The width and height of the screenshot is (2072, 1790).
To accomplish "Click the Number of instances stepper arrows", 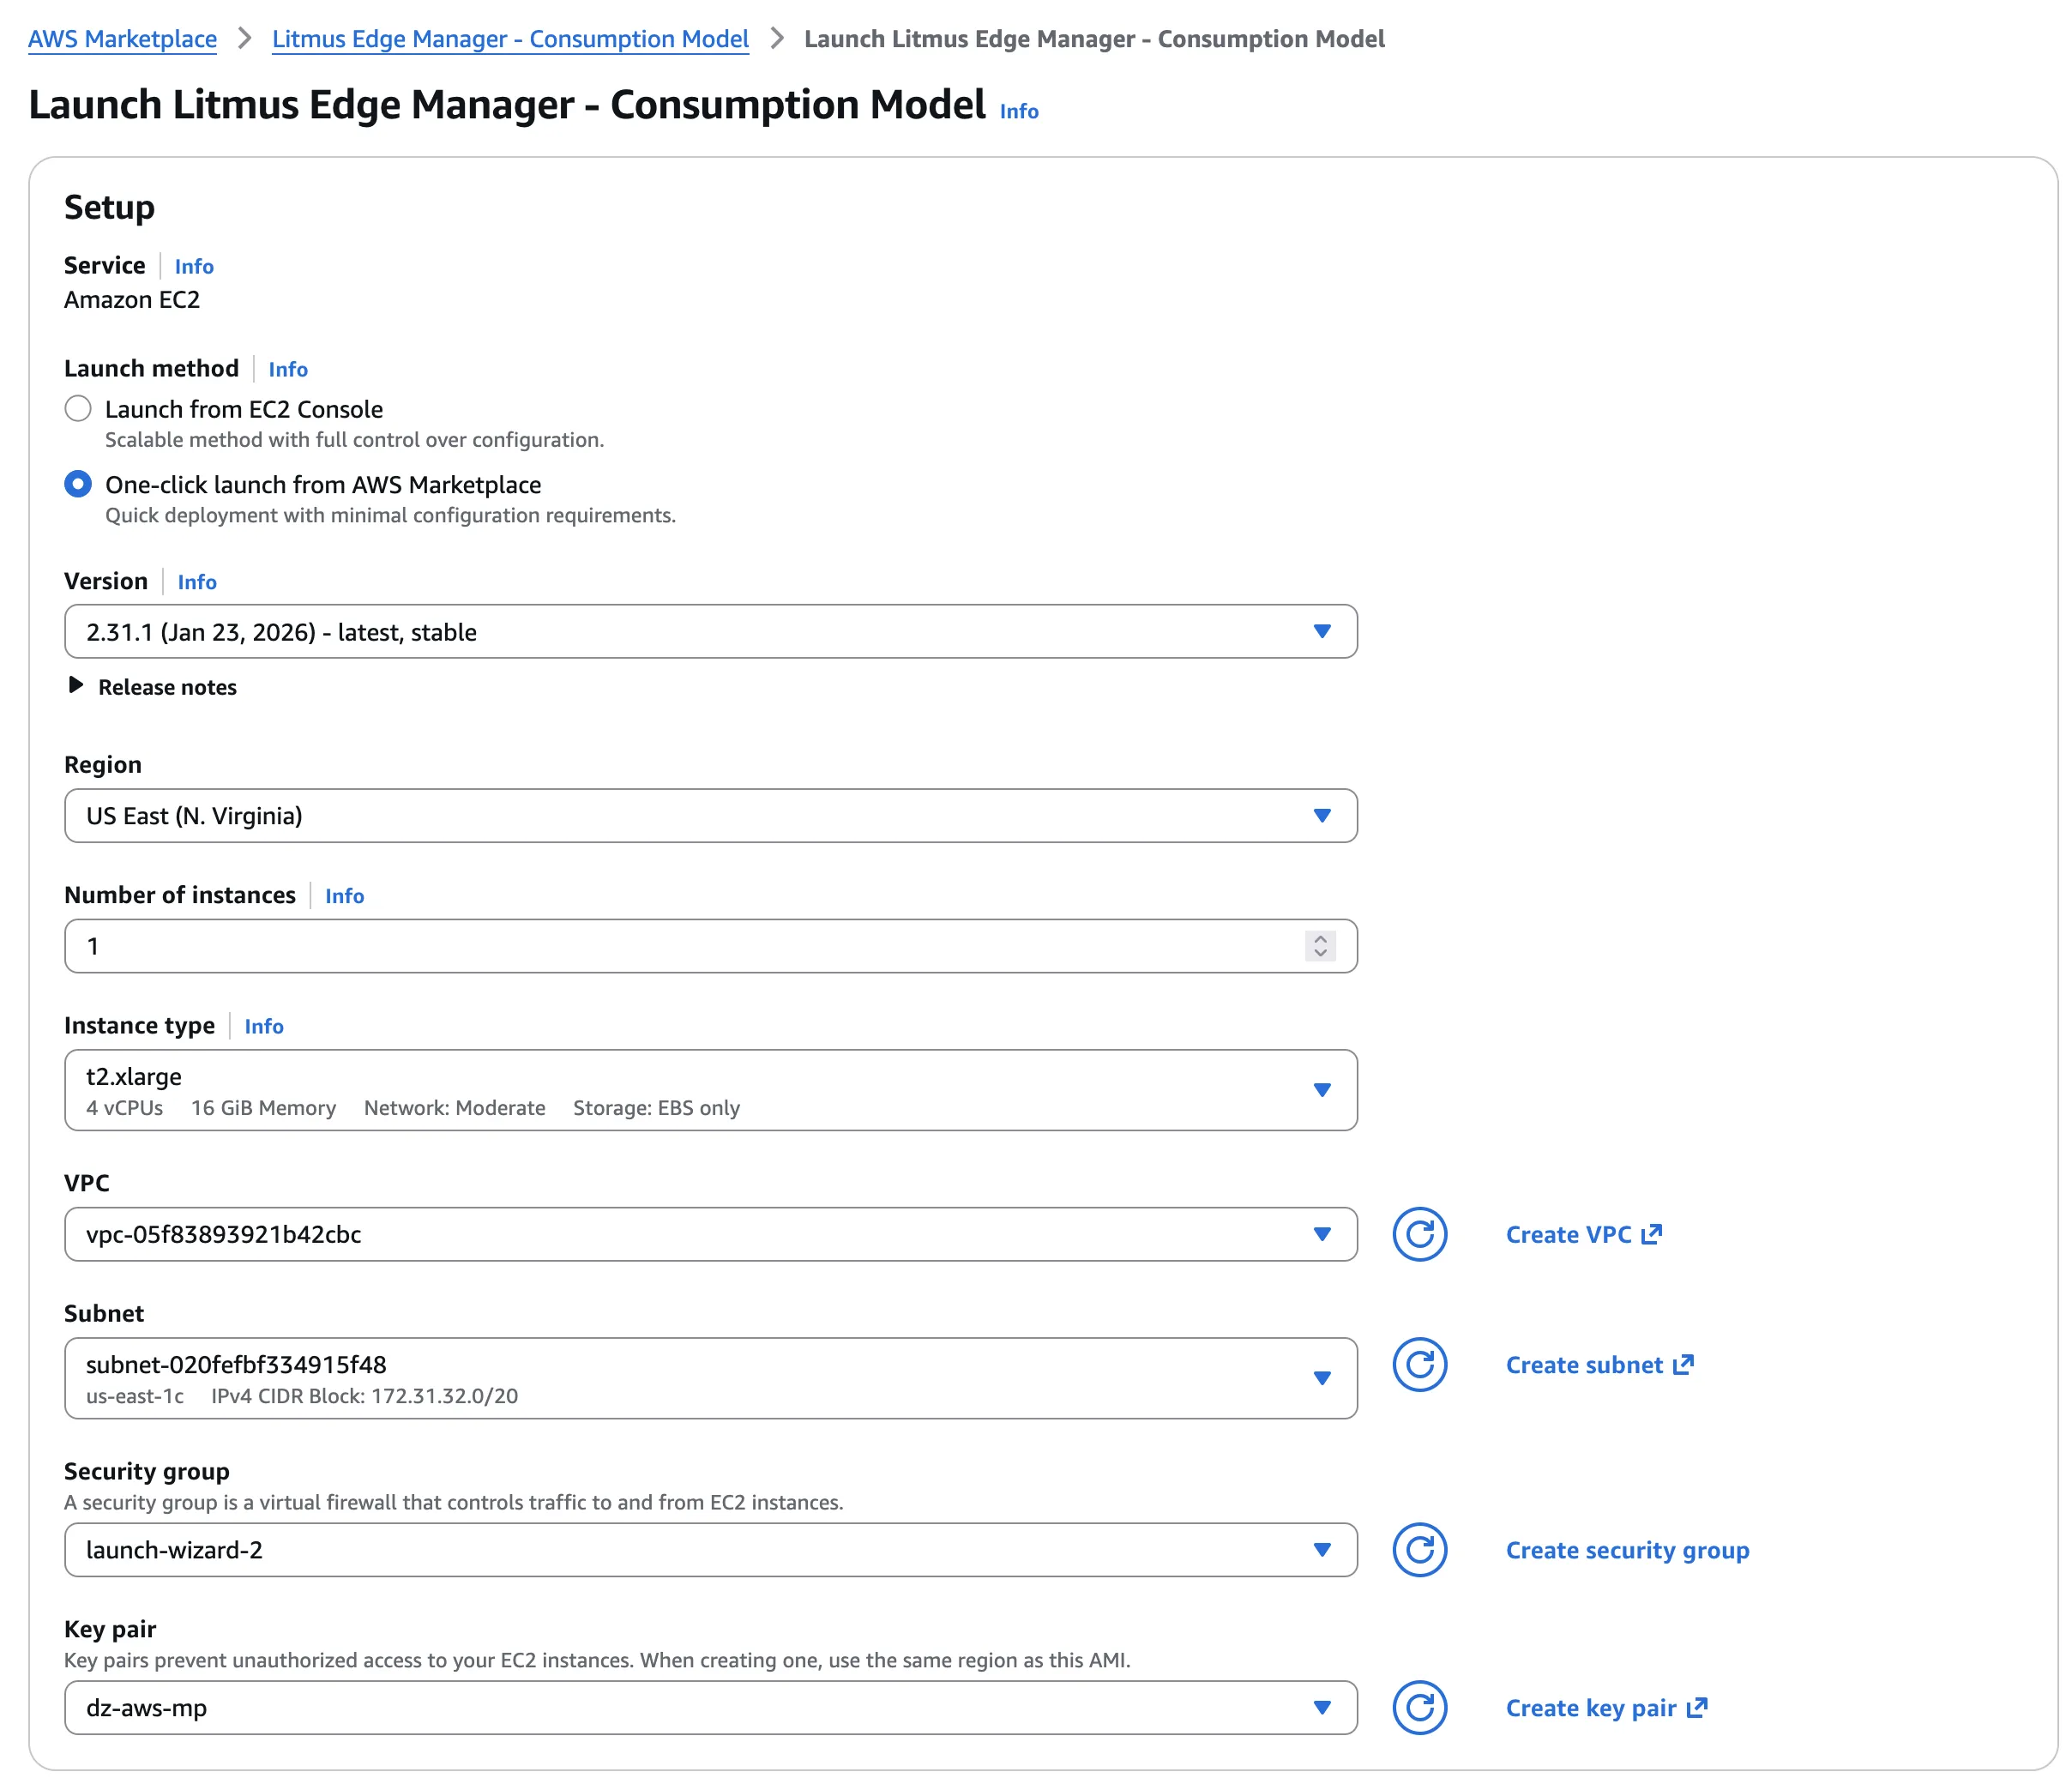I will click(x=1320, y=946).
